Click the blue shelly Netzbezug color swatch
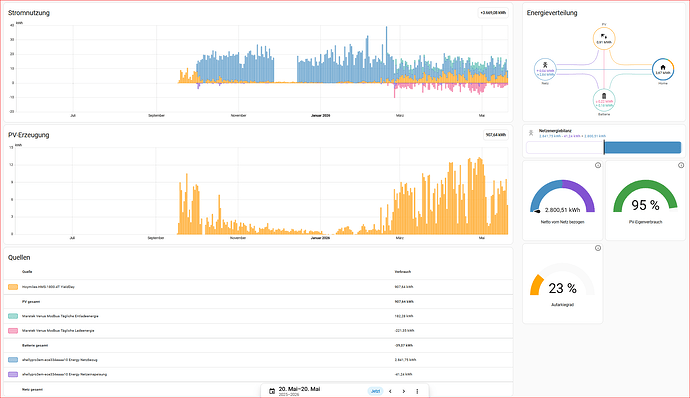Screen dimensions: 690x398 [13, 360]
